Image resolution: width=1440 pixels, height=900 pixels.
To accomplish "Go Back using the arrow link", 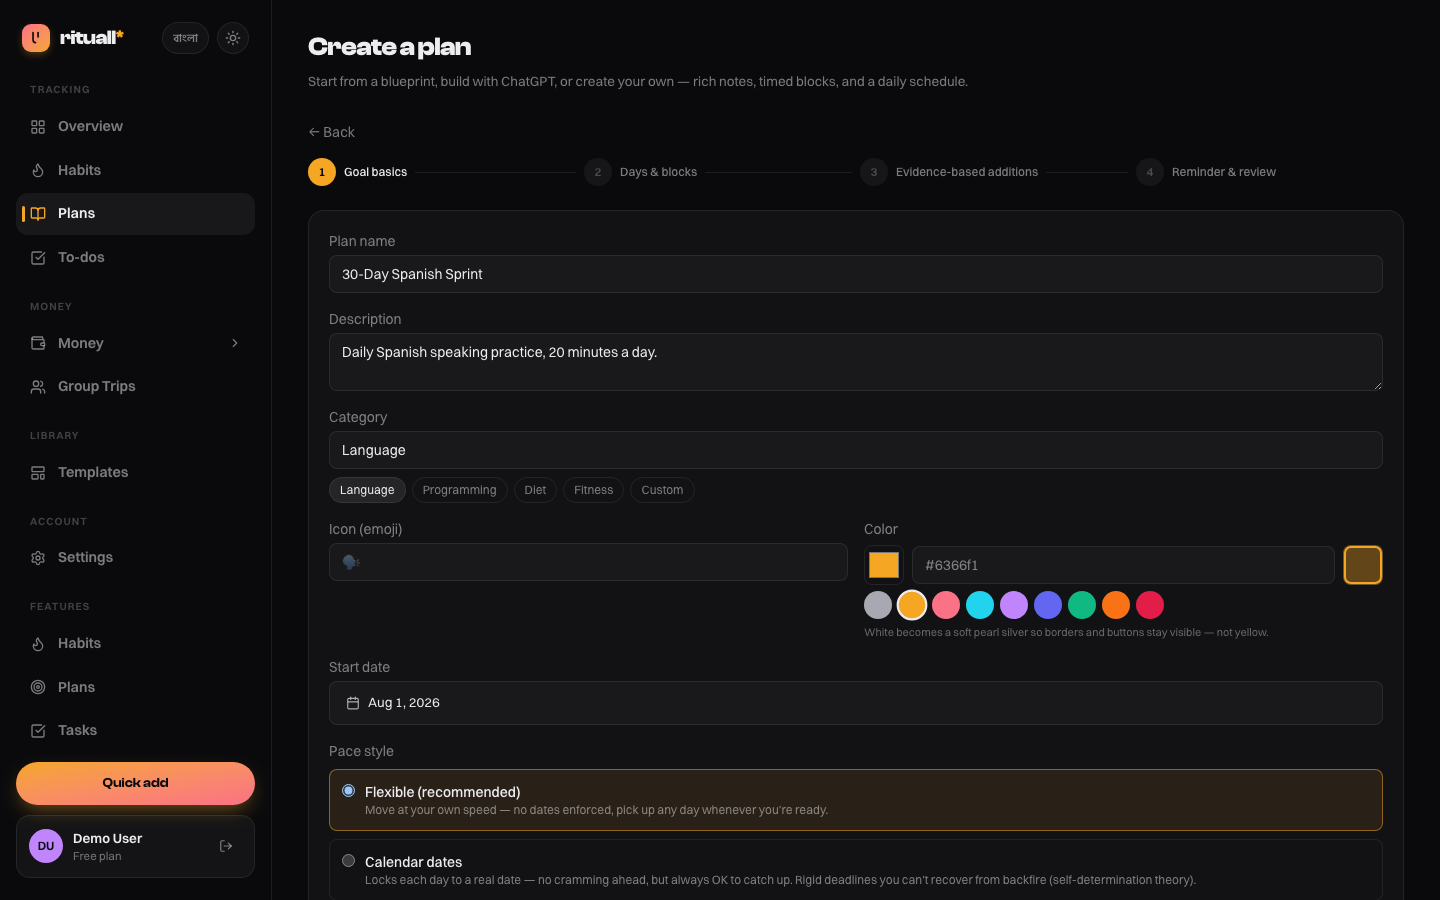I will click(x=331, y=132).
